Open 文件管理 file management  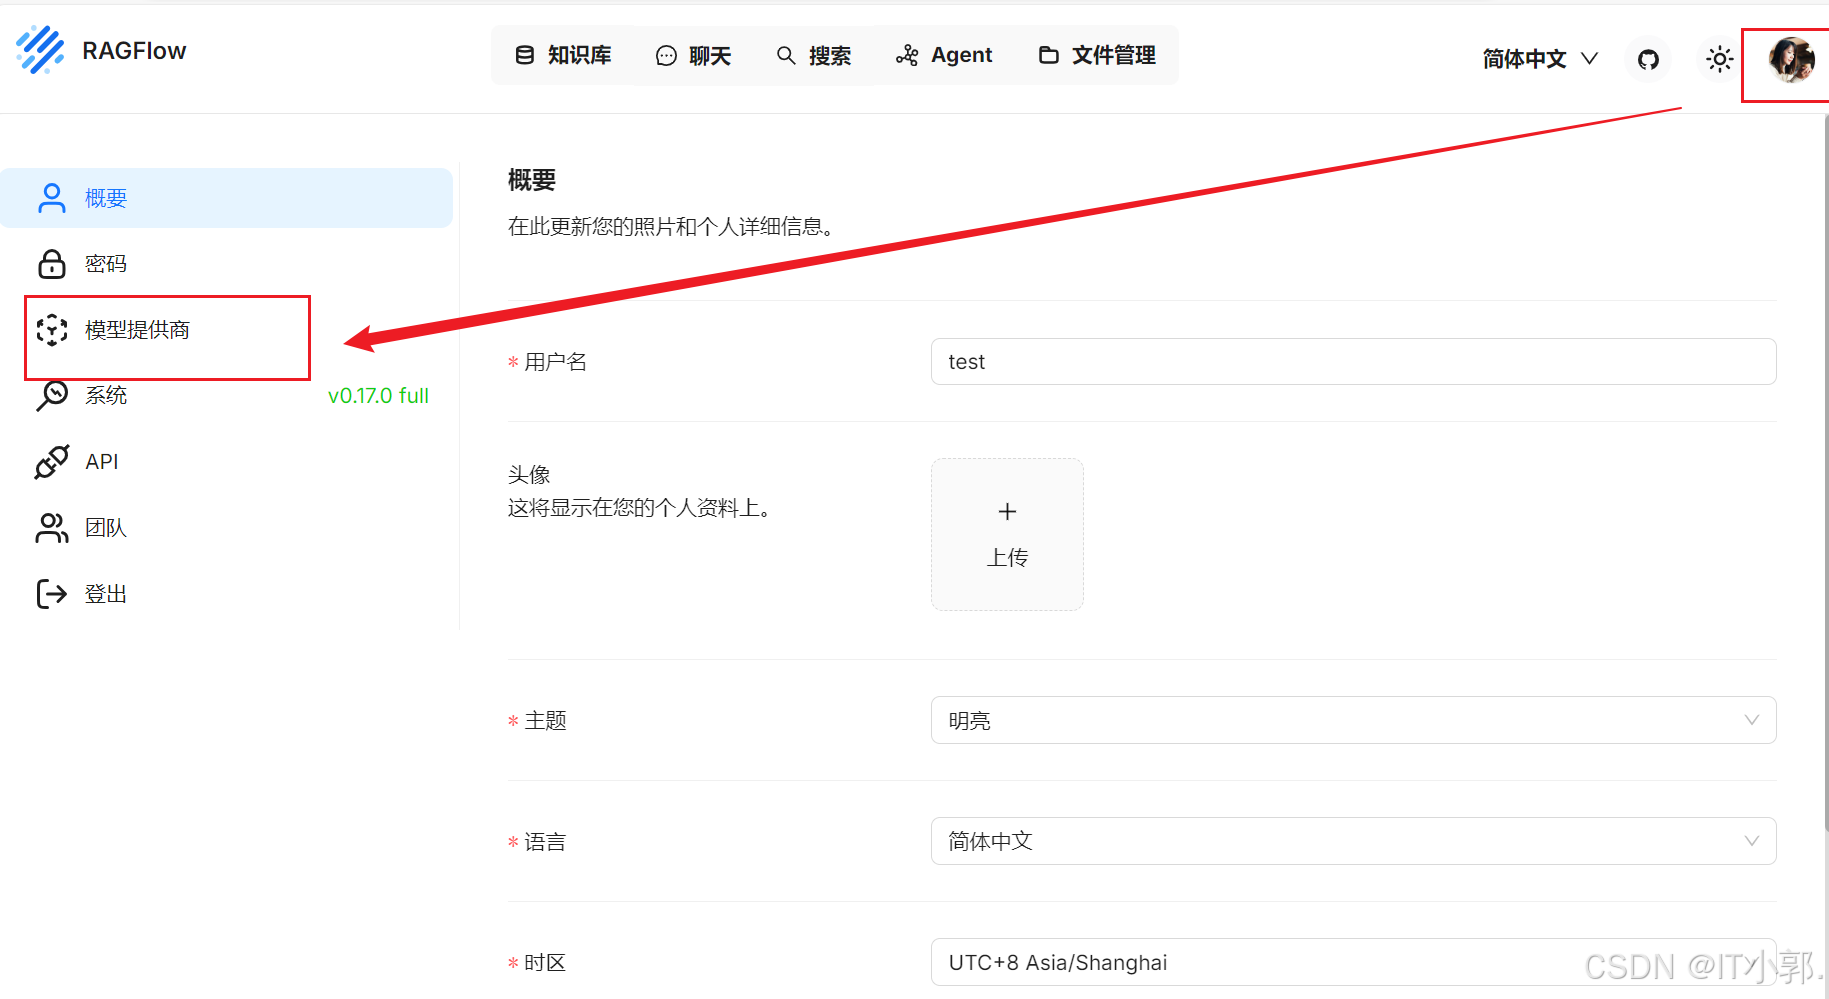click(1096, 55)
